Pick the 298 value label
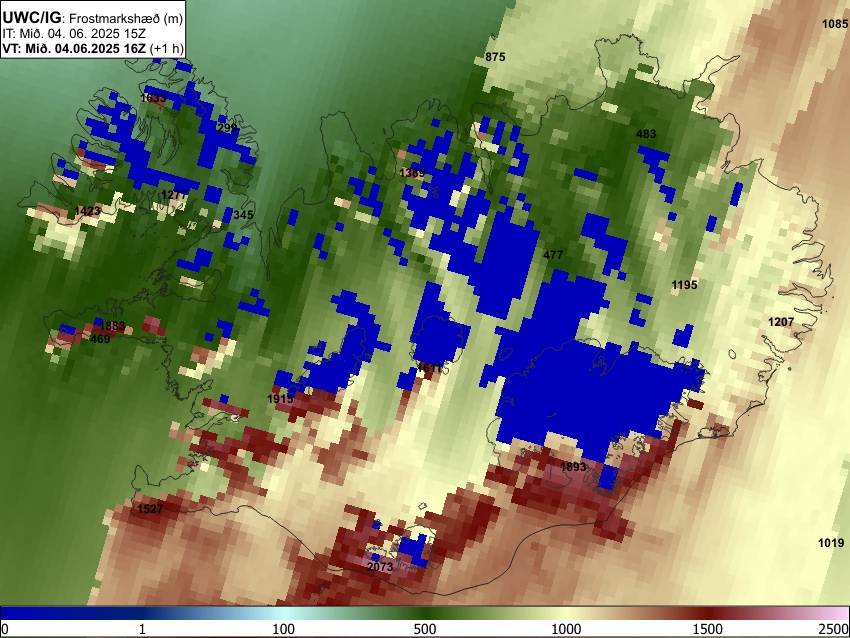Viewport: 850px width, 638px height. pyautogui.click(x=227, y=128)
